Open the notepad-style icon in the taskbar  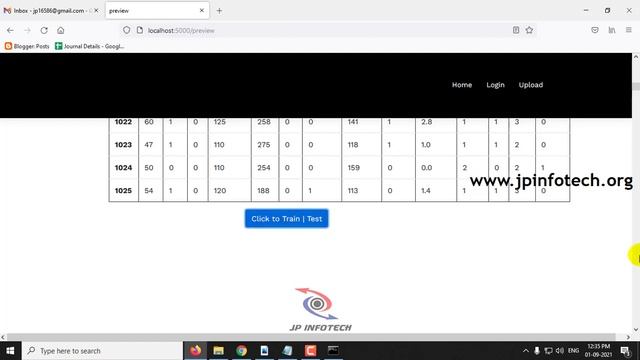pos(287,351)
